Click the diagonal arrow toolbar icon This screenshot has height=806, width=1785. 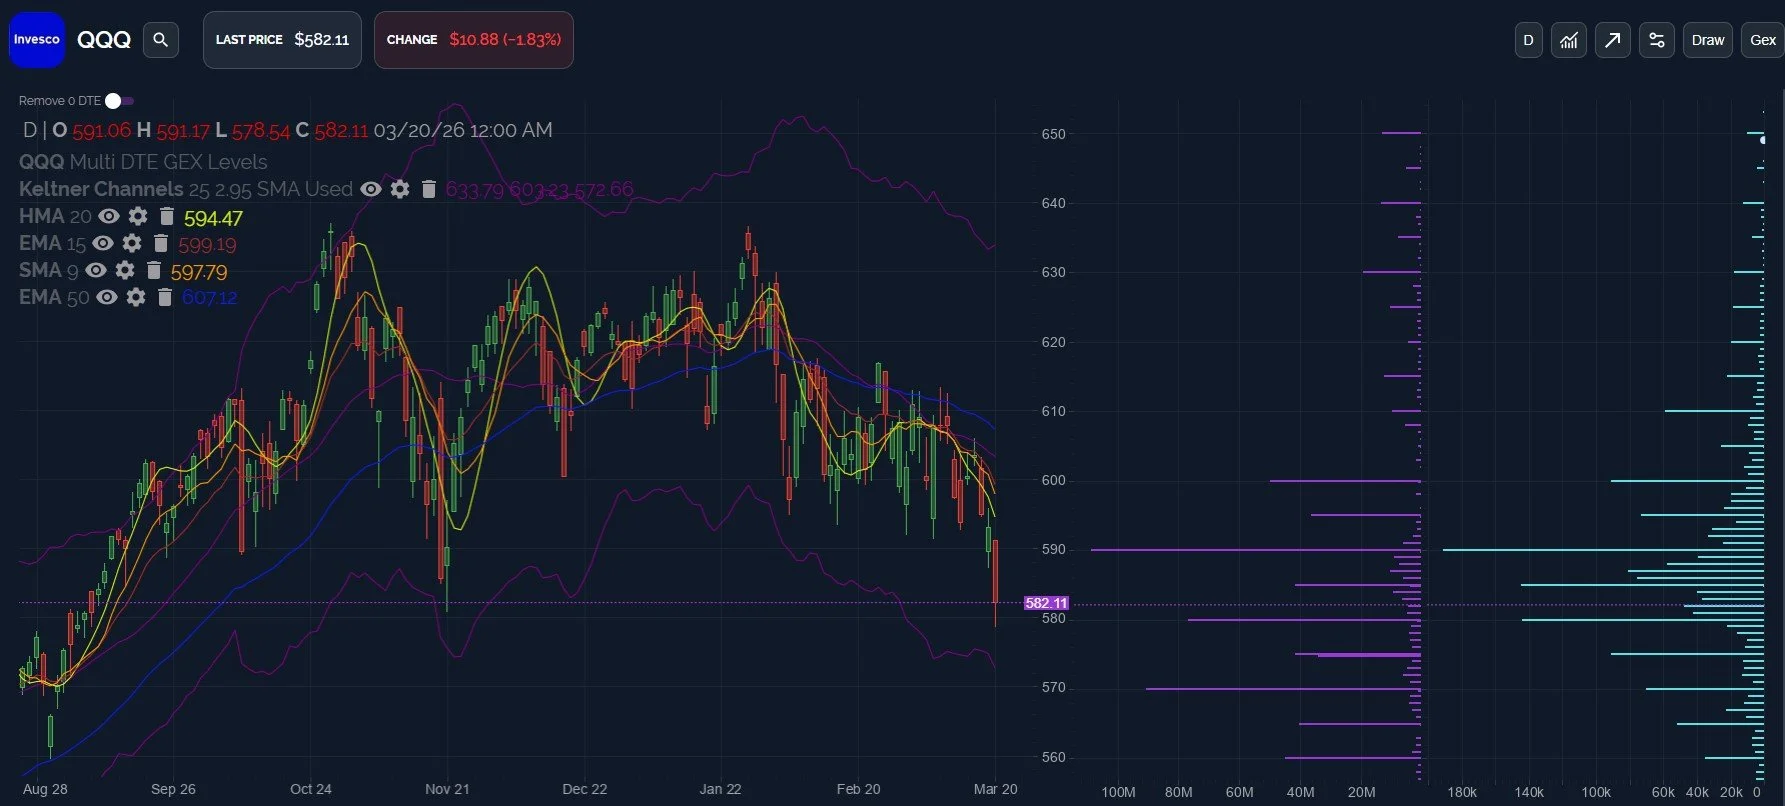(x=1613, y=40)
